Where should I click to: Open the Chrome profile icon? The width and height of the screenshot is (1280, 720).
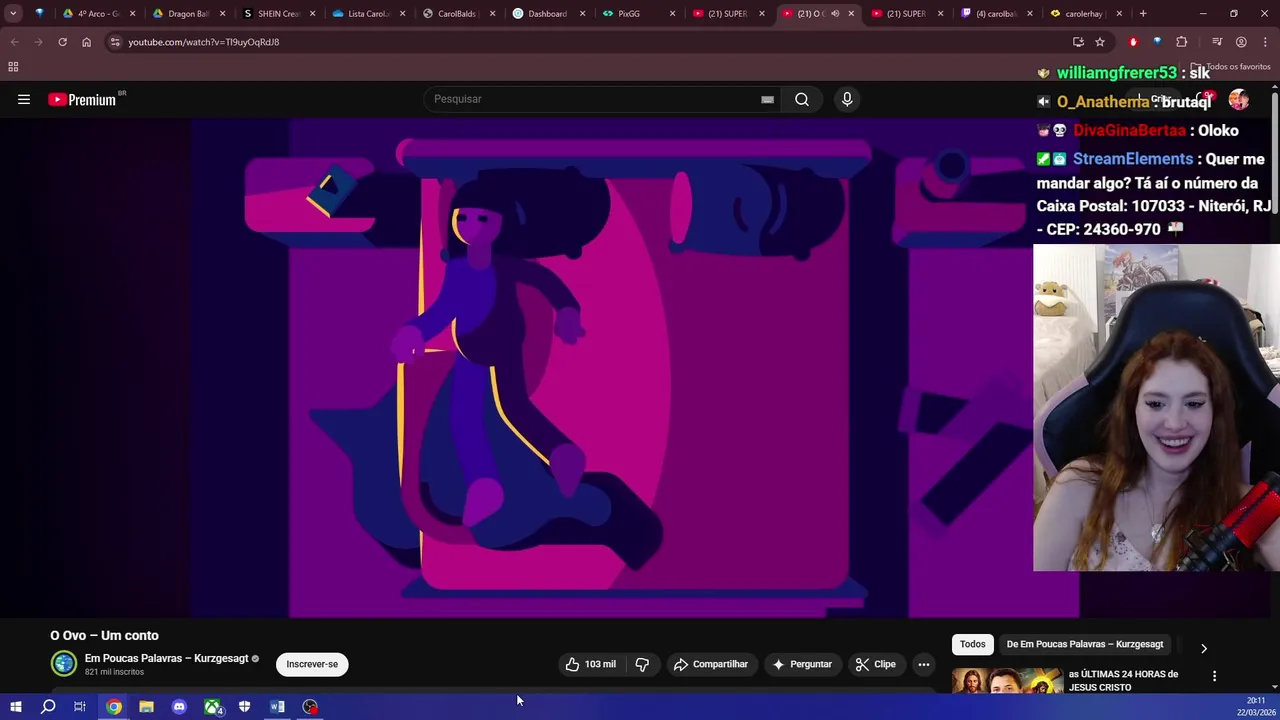(1241, 42)
